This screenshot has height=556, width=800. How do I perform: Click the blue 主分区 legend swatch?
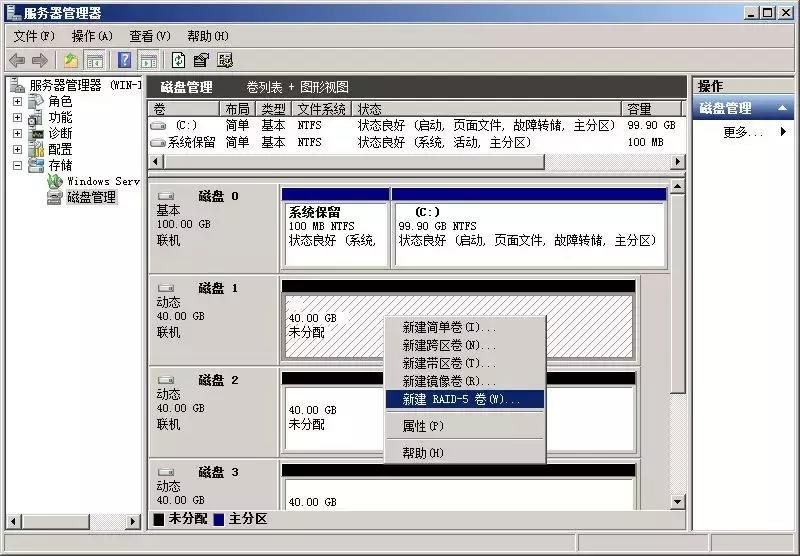tap(219, 519)
